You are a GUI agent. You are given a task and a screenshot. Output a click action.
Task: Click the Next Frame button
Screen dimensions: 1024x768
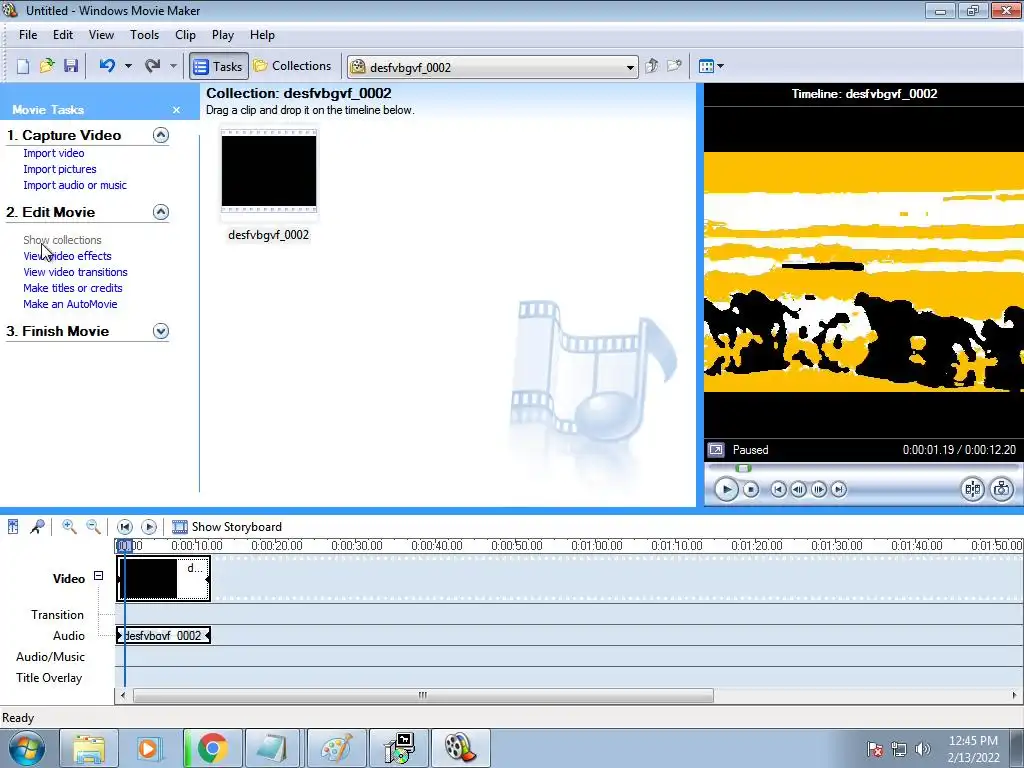tap(818, 489)
